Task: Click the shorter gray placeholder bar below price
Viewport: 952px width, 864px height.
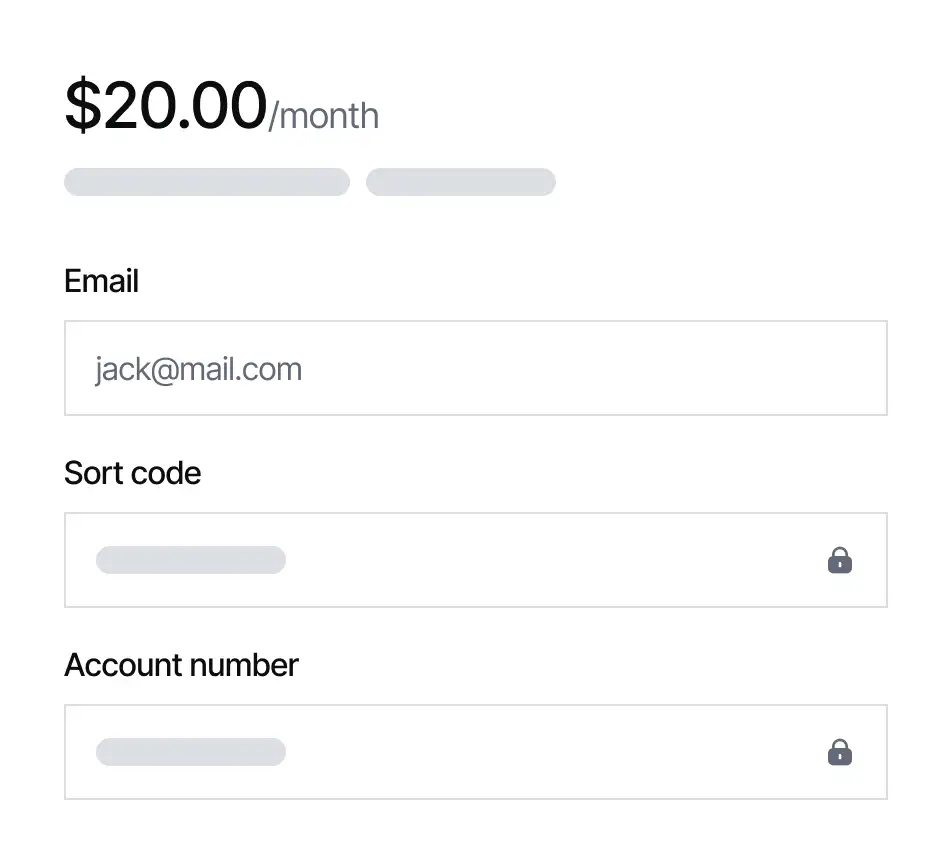Action: tap(461, 182)
